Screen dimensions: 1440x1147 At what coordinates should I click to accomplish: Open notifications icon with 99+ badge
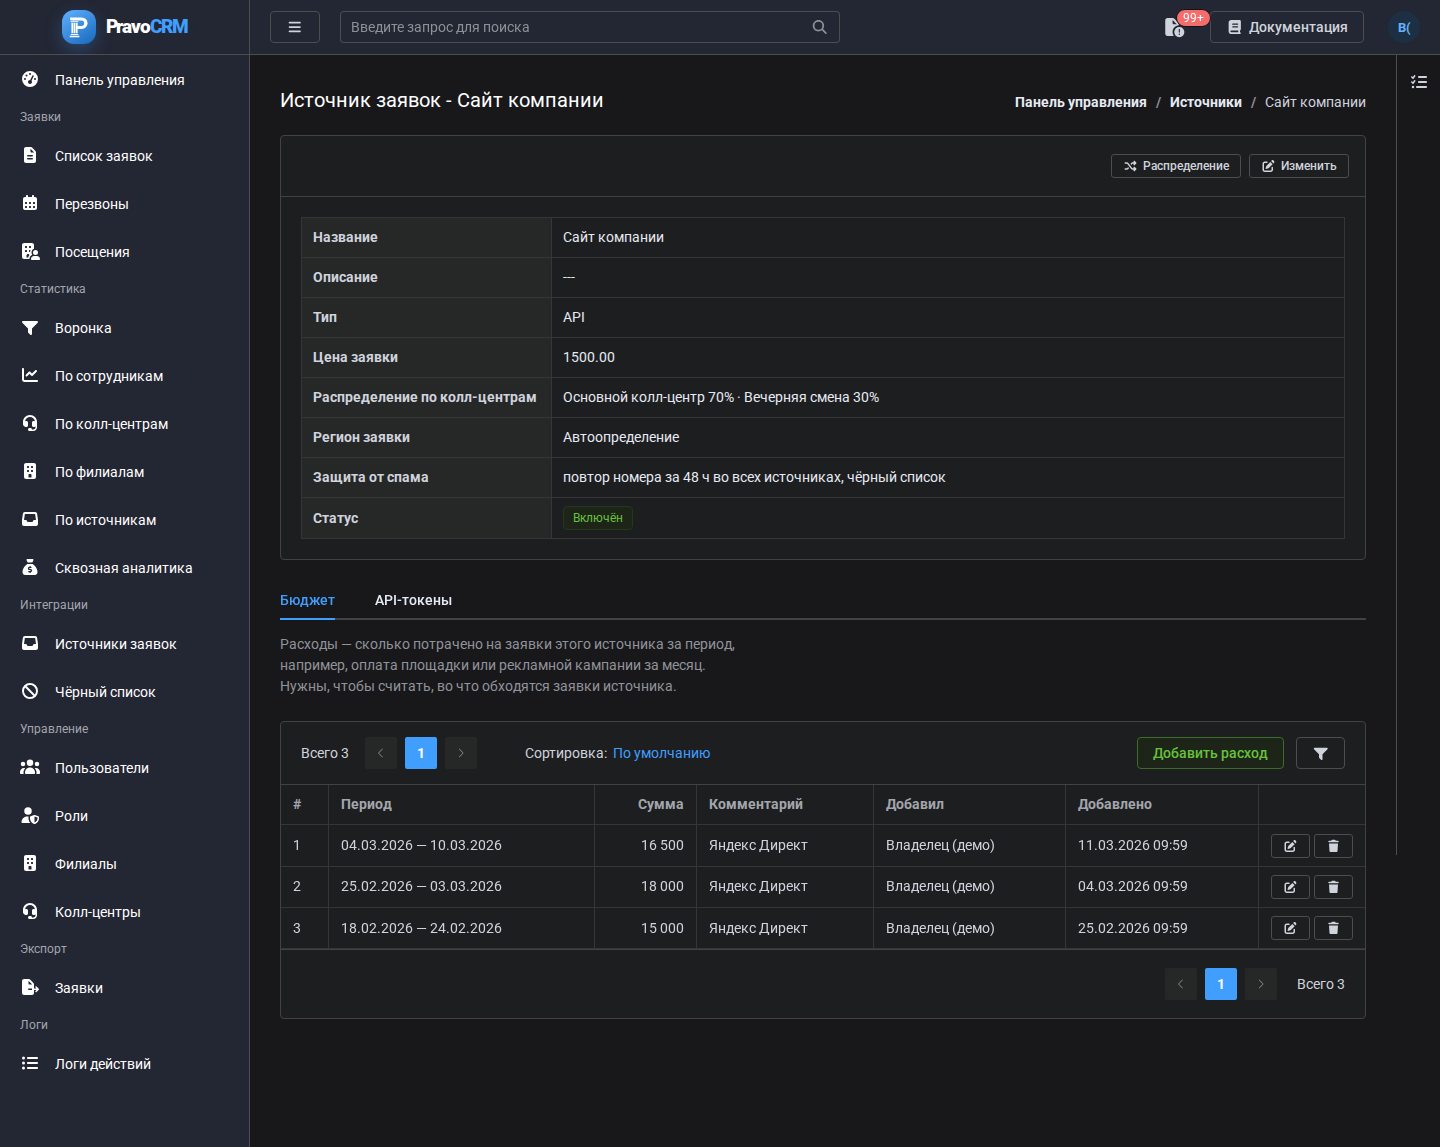coord(1175,27)
